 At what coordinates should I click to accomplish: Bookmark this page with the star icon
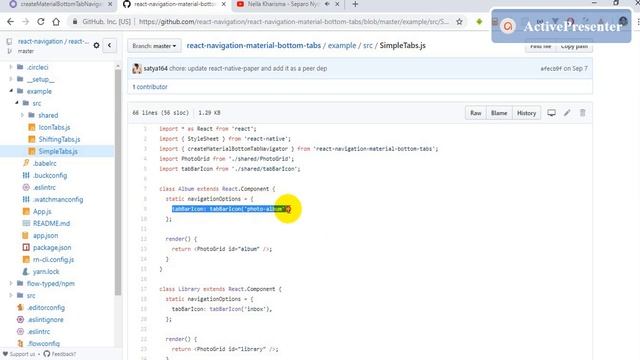pos(459,22)
